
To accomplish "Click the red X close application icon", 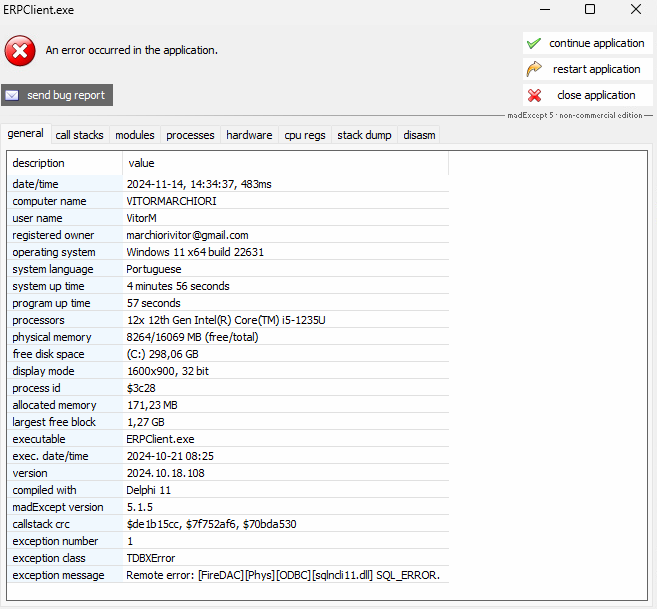I will point(534,95).
